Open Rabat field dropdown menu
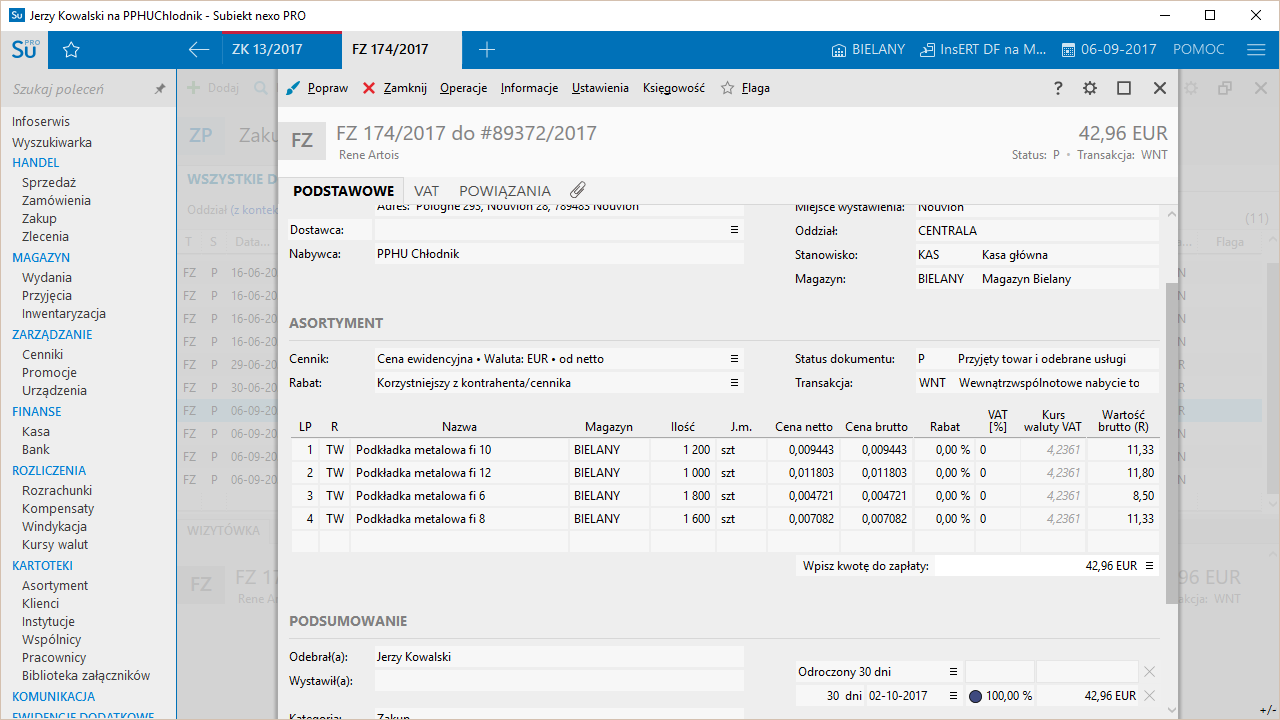The image size is (1280, 720). pos(734,382)
